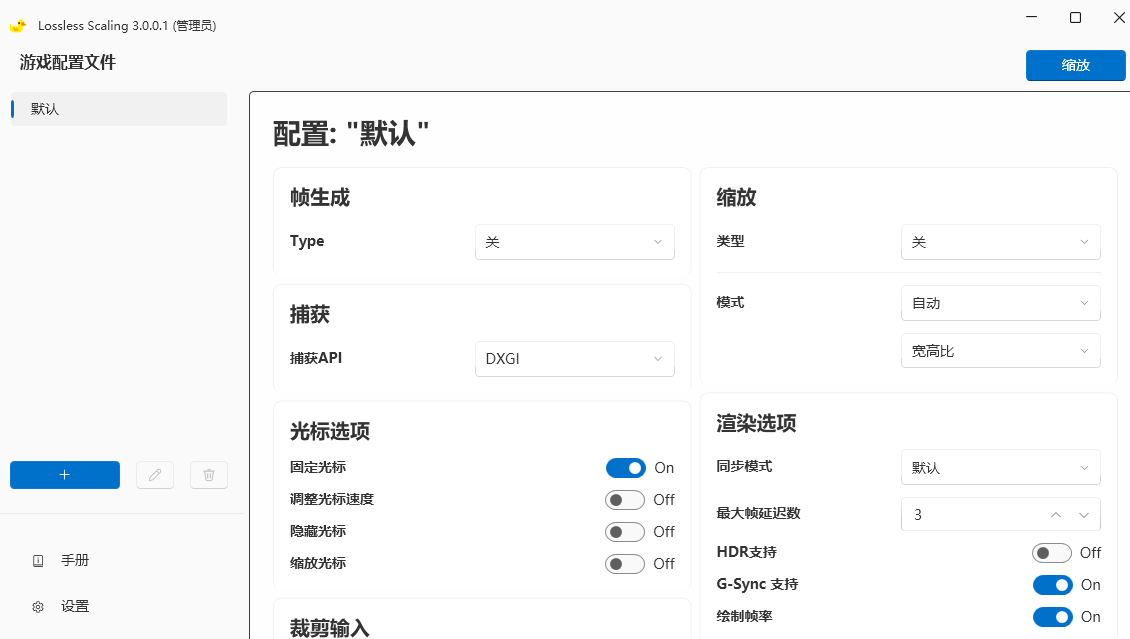Open 手册 in sidebar
Screen dimensions: 1130x639
(74, 560)
